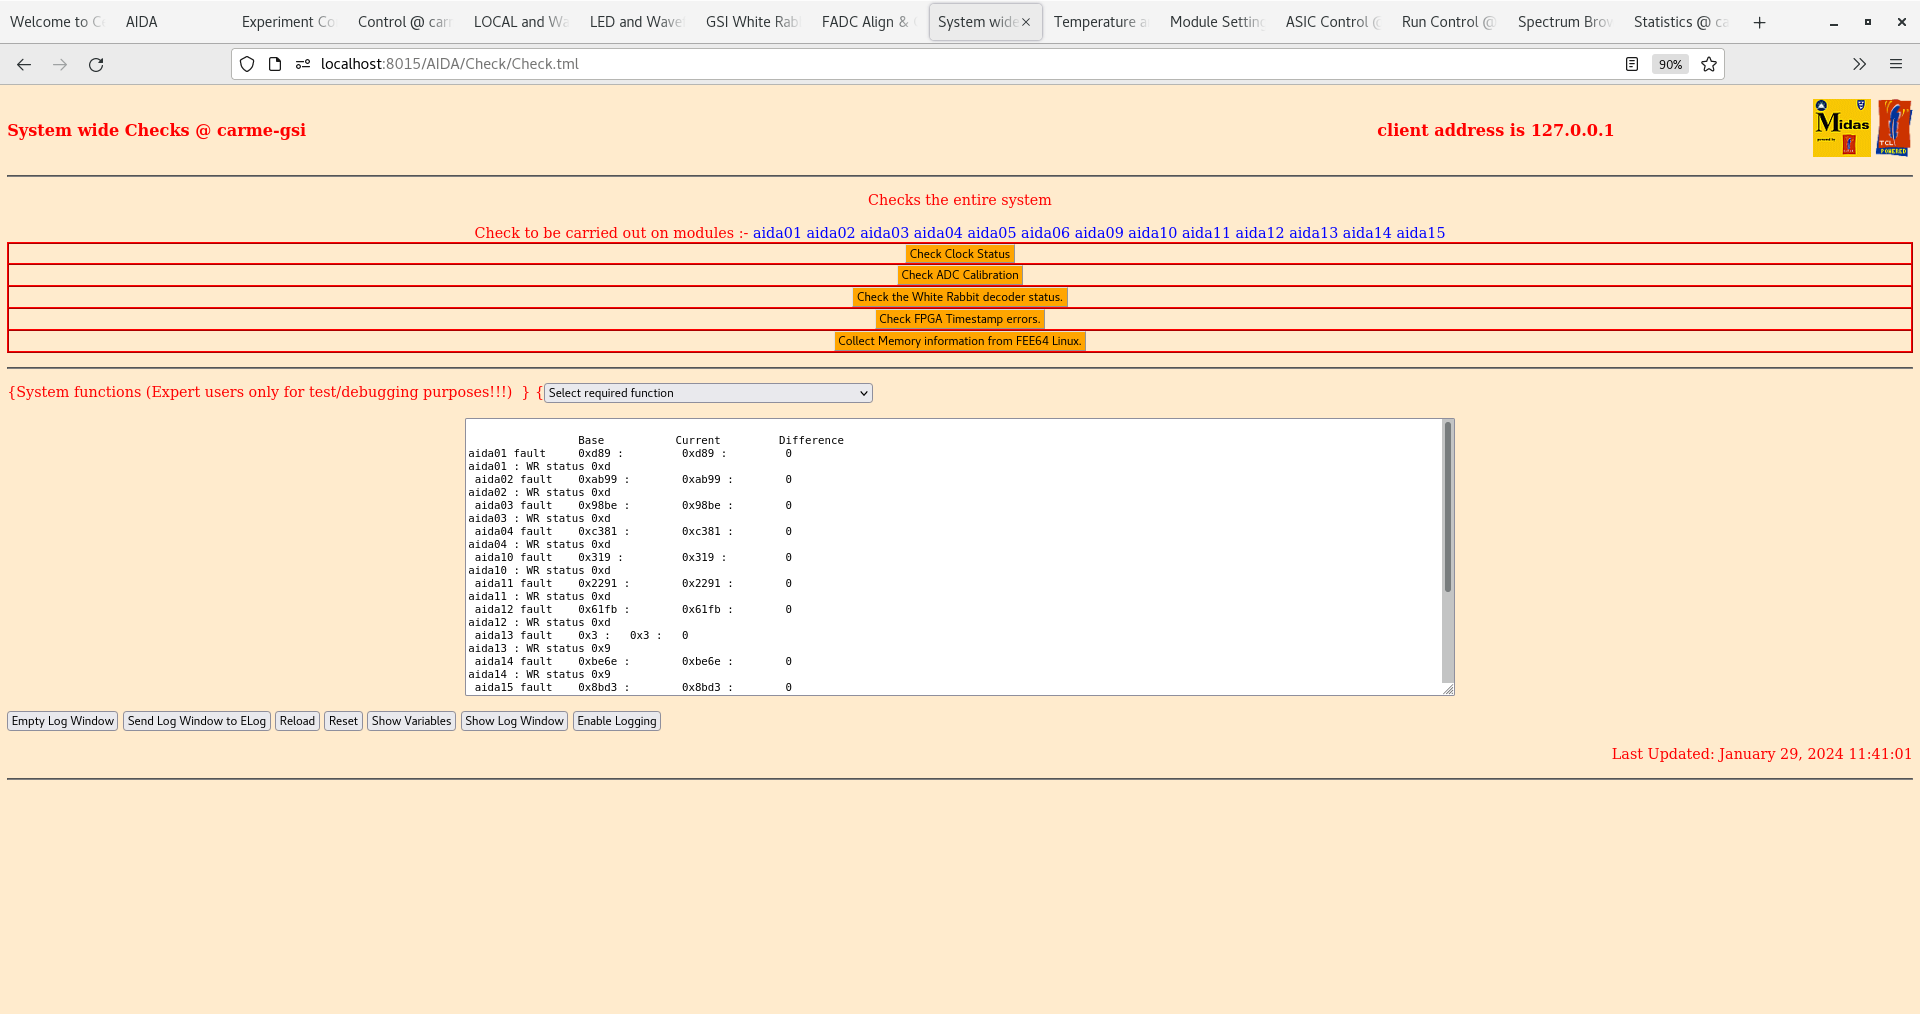
Task: Open a new browser tab with plus icon
Action: [1759, 22]
